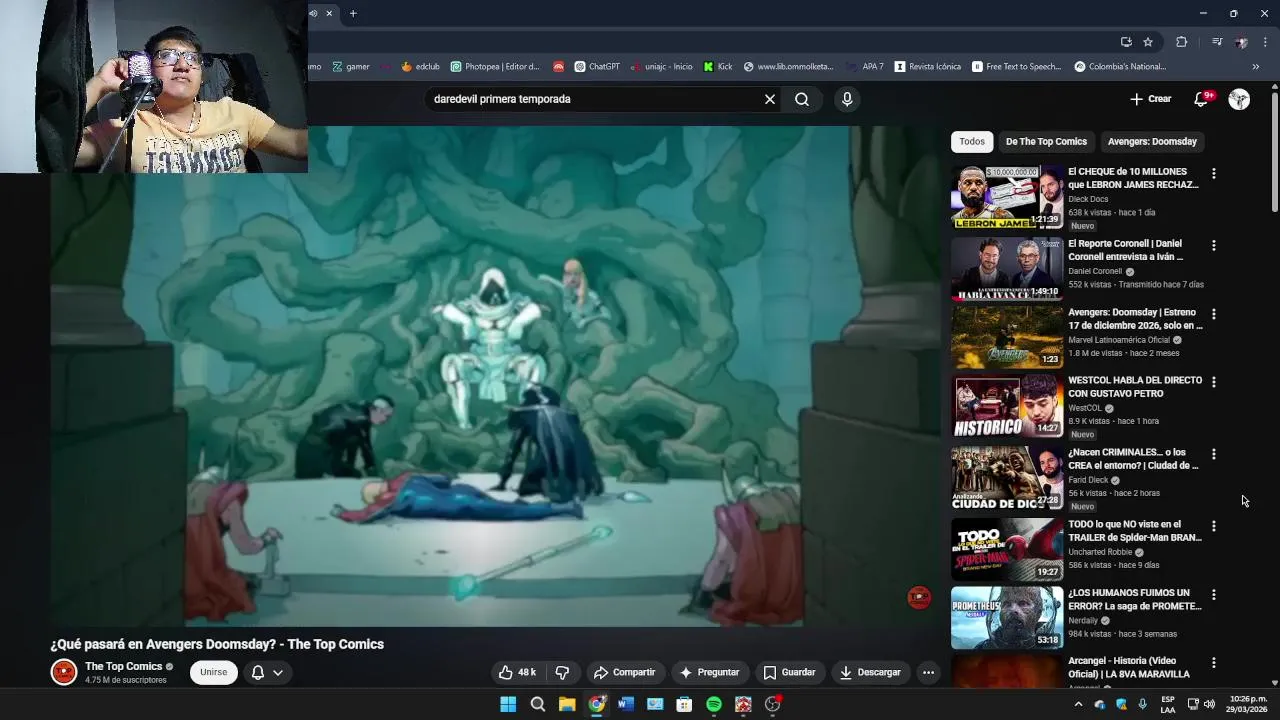The width and height of the screenshot is (1280, 720).
Task: Open options for El Reporte Coronell video
Action: pos(1213,246)
